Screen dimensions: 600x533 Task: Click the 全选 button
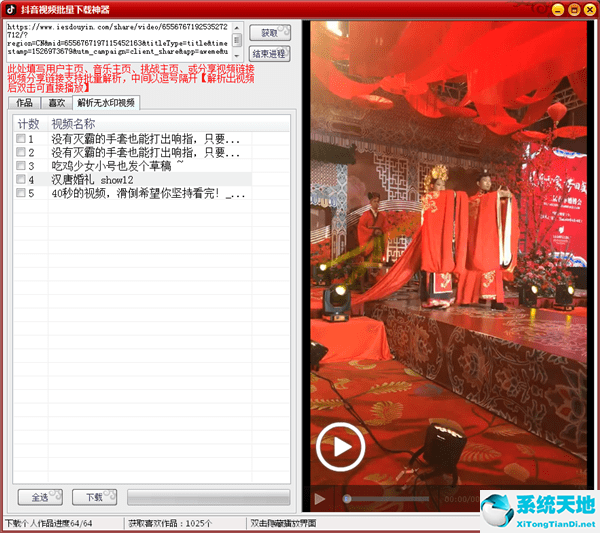pos(40,497)
